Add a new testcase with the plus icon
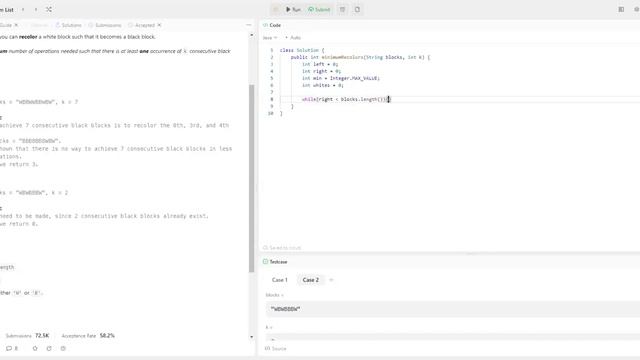 (x=331, y=280)
